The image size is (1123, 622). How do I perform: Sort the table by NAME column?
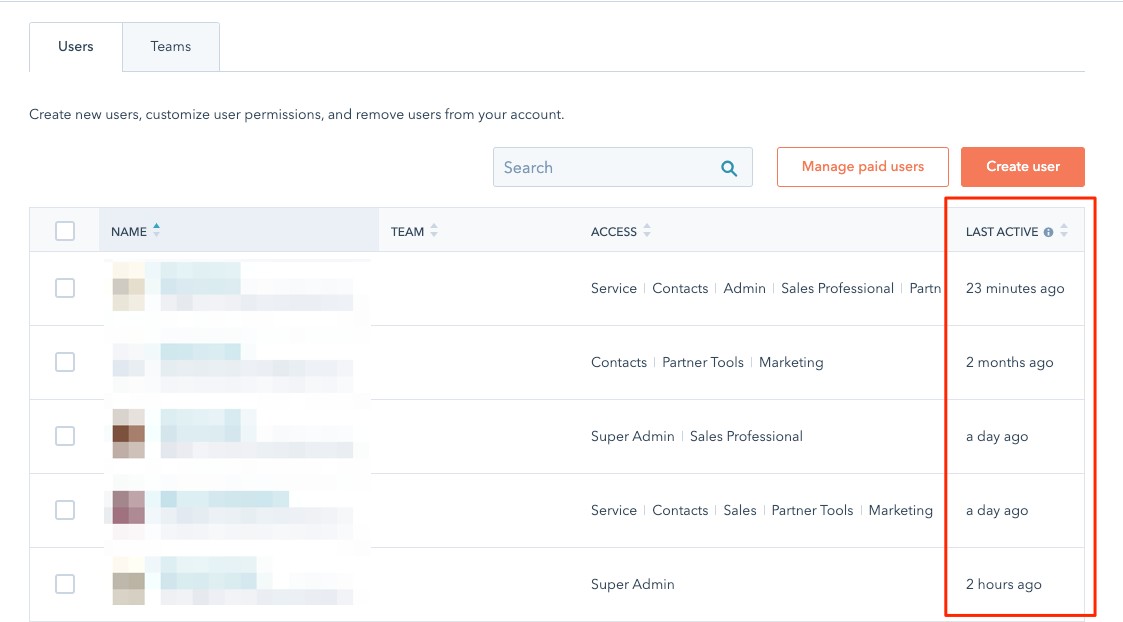157,229
